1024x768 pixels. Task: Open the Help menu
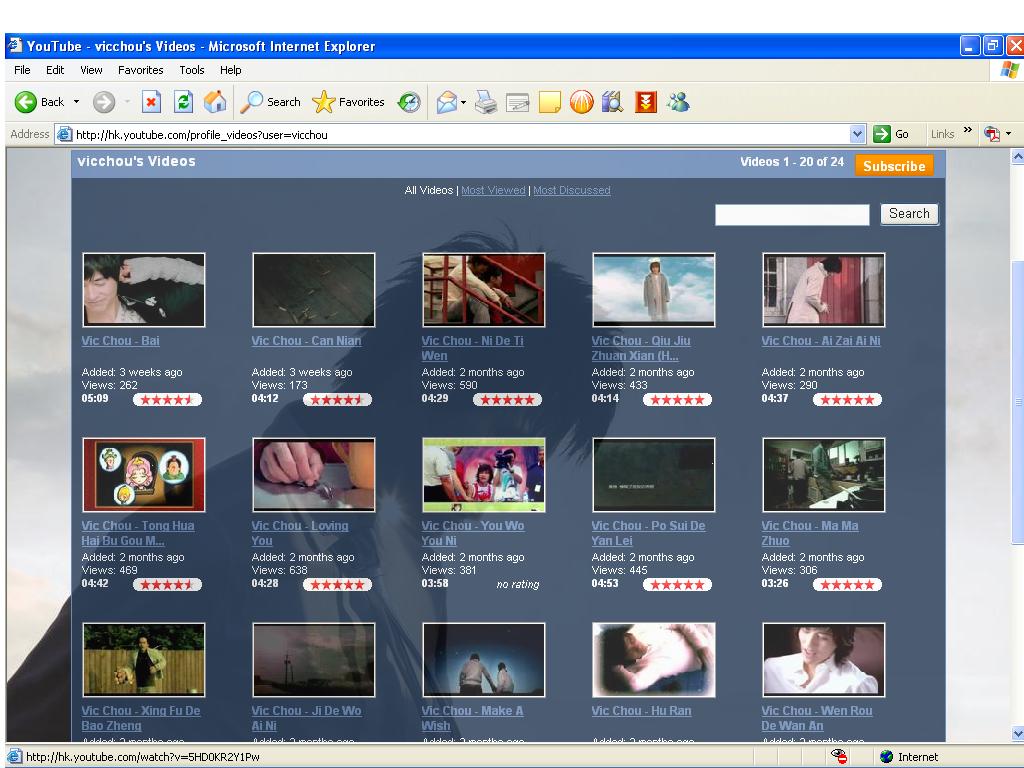231,70
